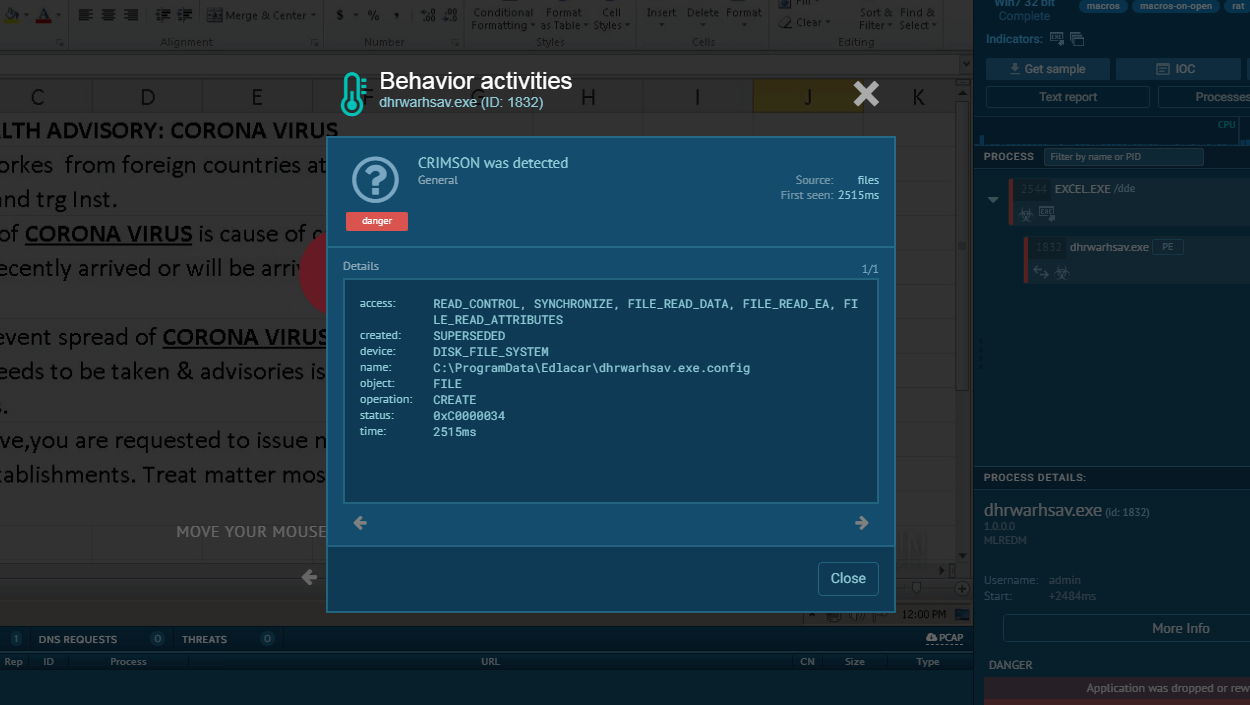The height and width of the screenshot is (705, 1250).
Task: Open the Text report
Action: point(1068,97)
